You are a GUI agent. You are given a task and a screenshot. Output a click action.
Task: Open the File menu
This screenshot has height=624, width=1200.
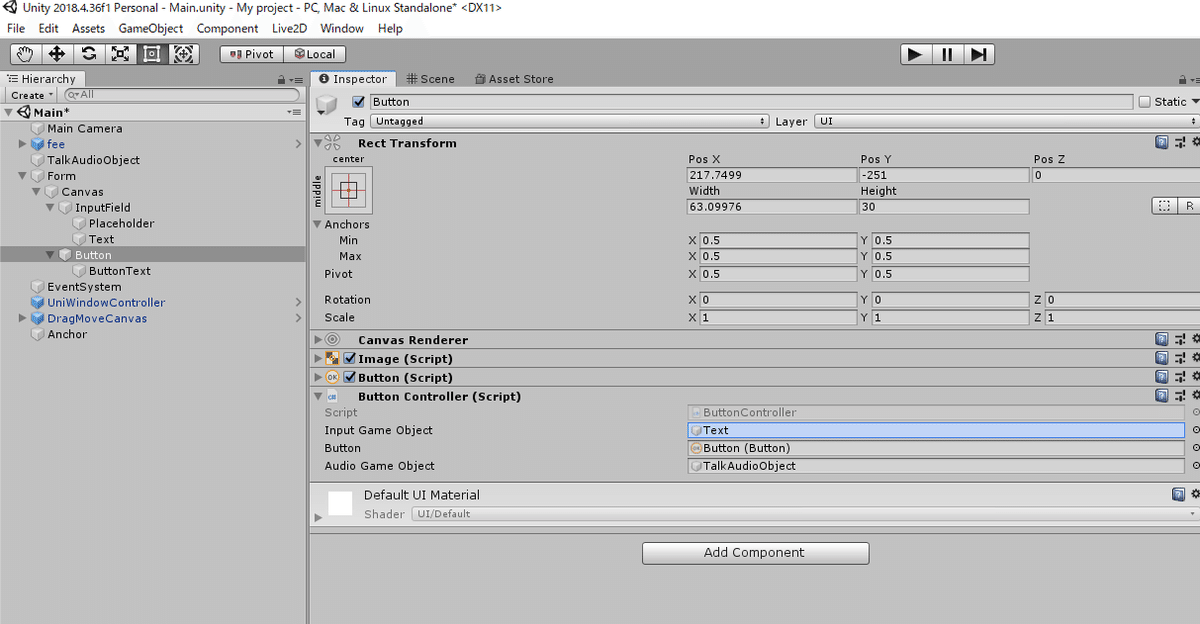[16, 28]
